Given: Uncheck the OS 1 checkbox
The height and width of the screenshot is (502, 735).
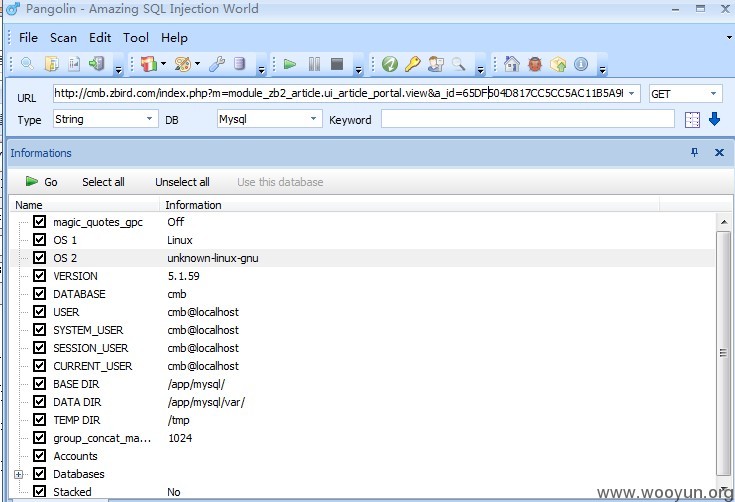Looking at the screenshot, I should 39,240.
